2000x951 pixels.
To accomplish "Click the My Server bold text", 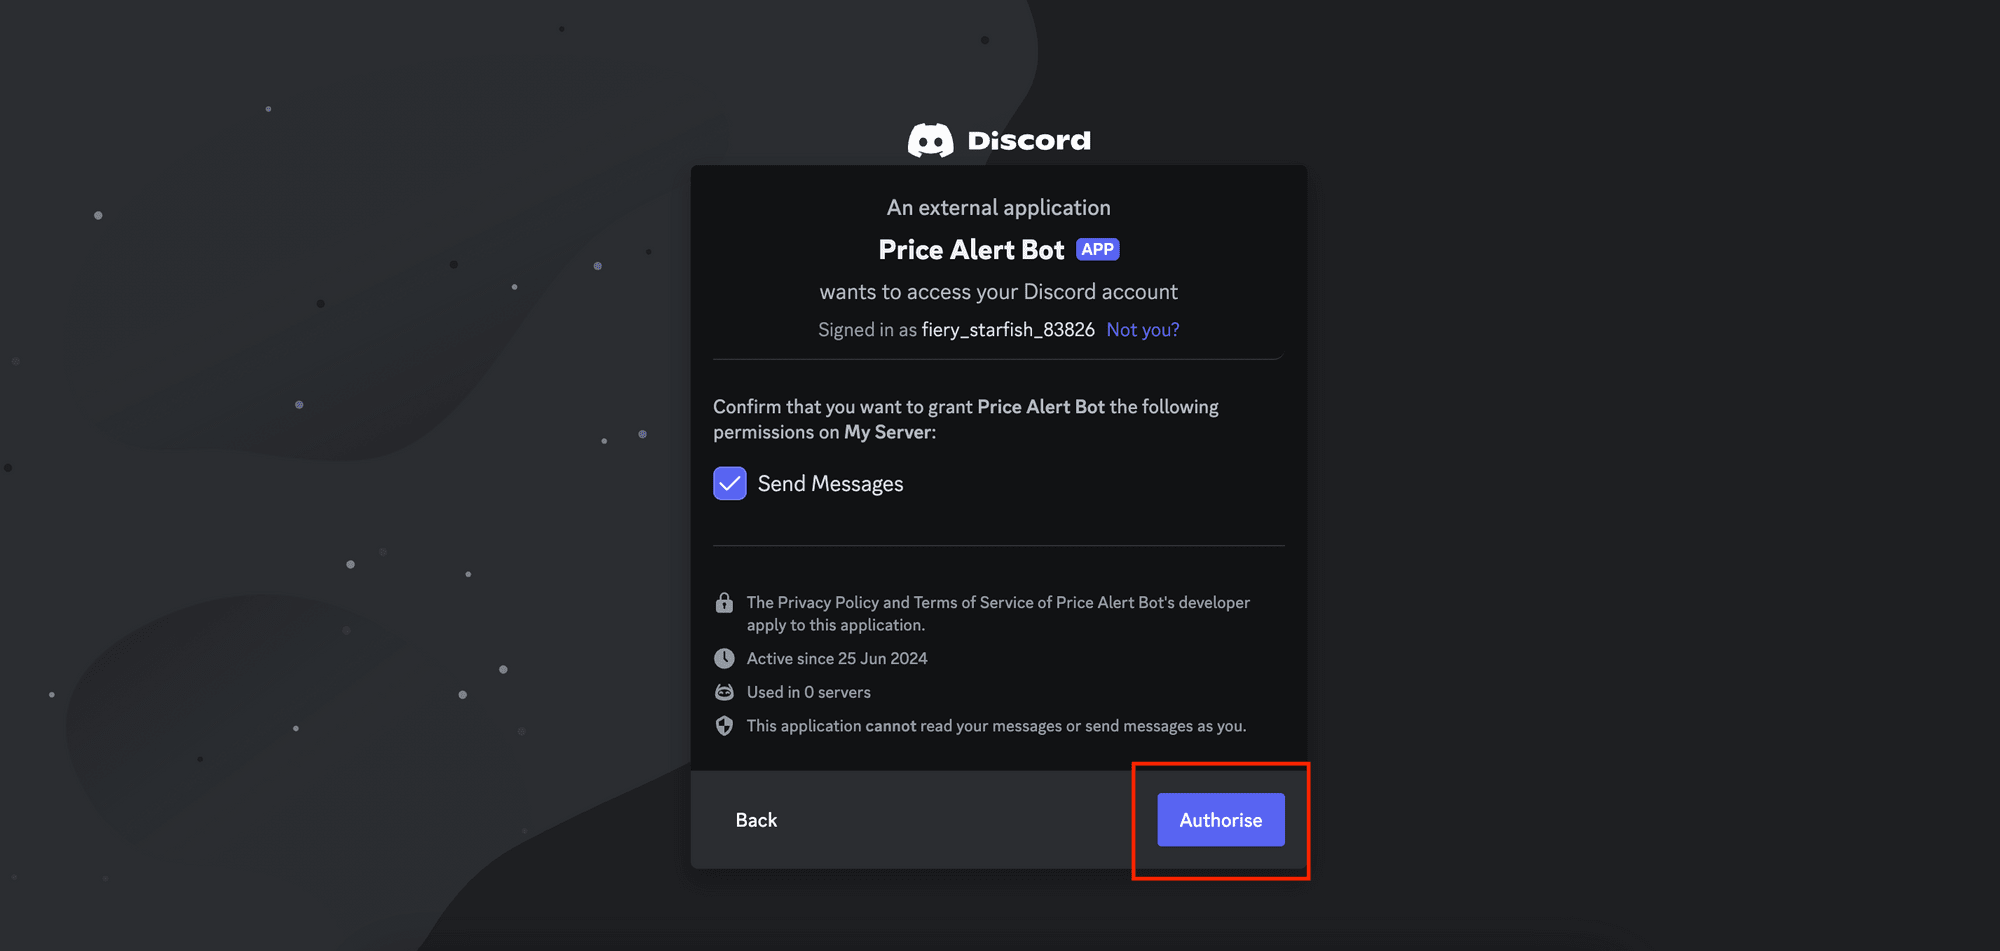I will (888, 431).
